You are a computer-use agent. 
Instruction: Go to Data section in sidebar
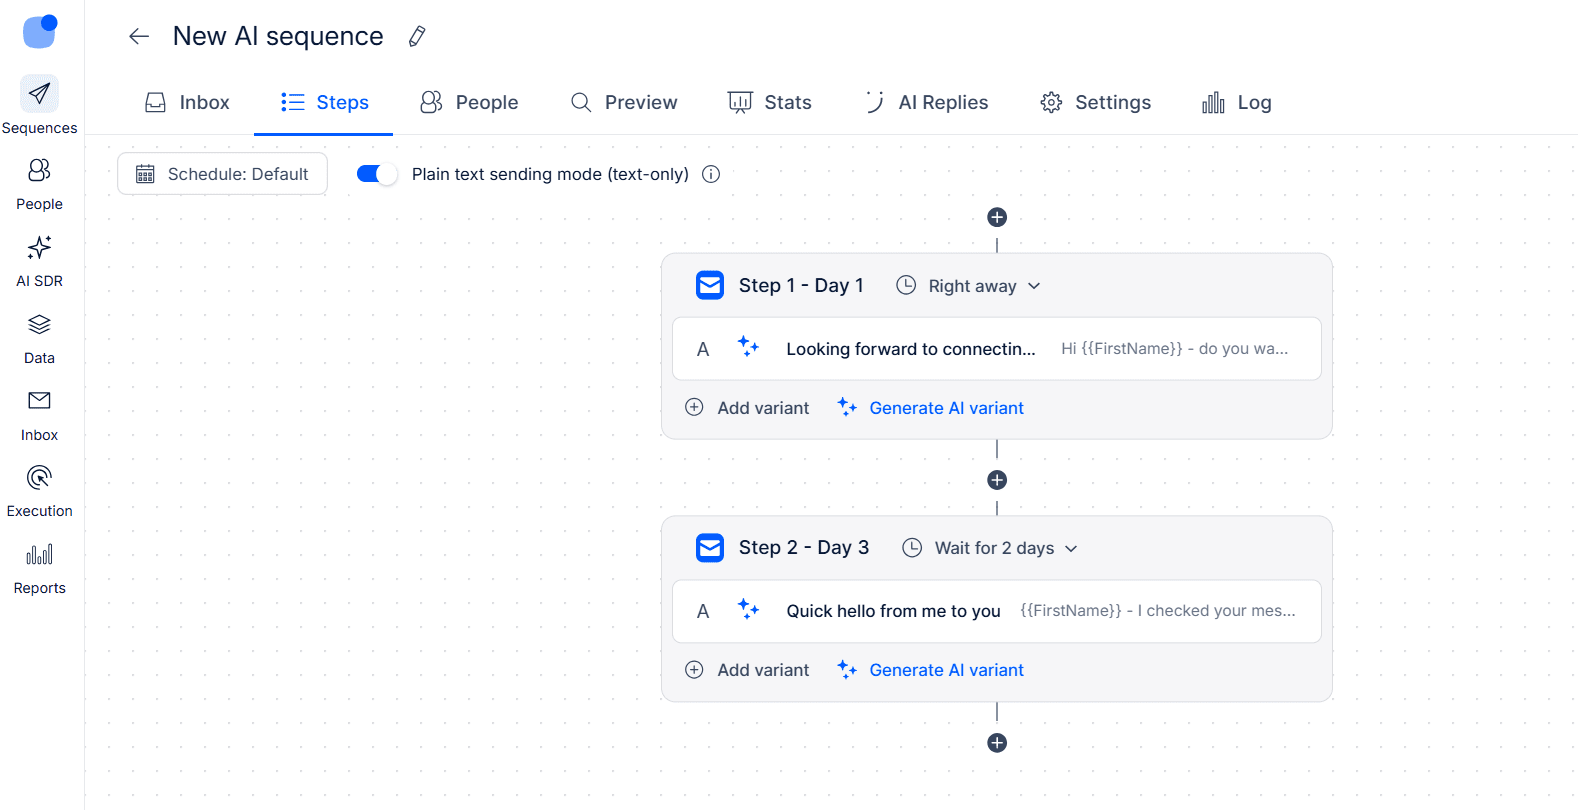tap(39, 338)
